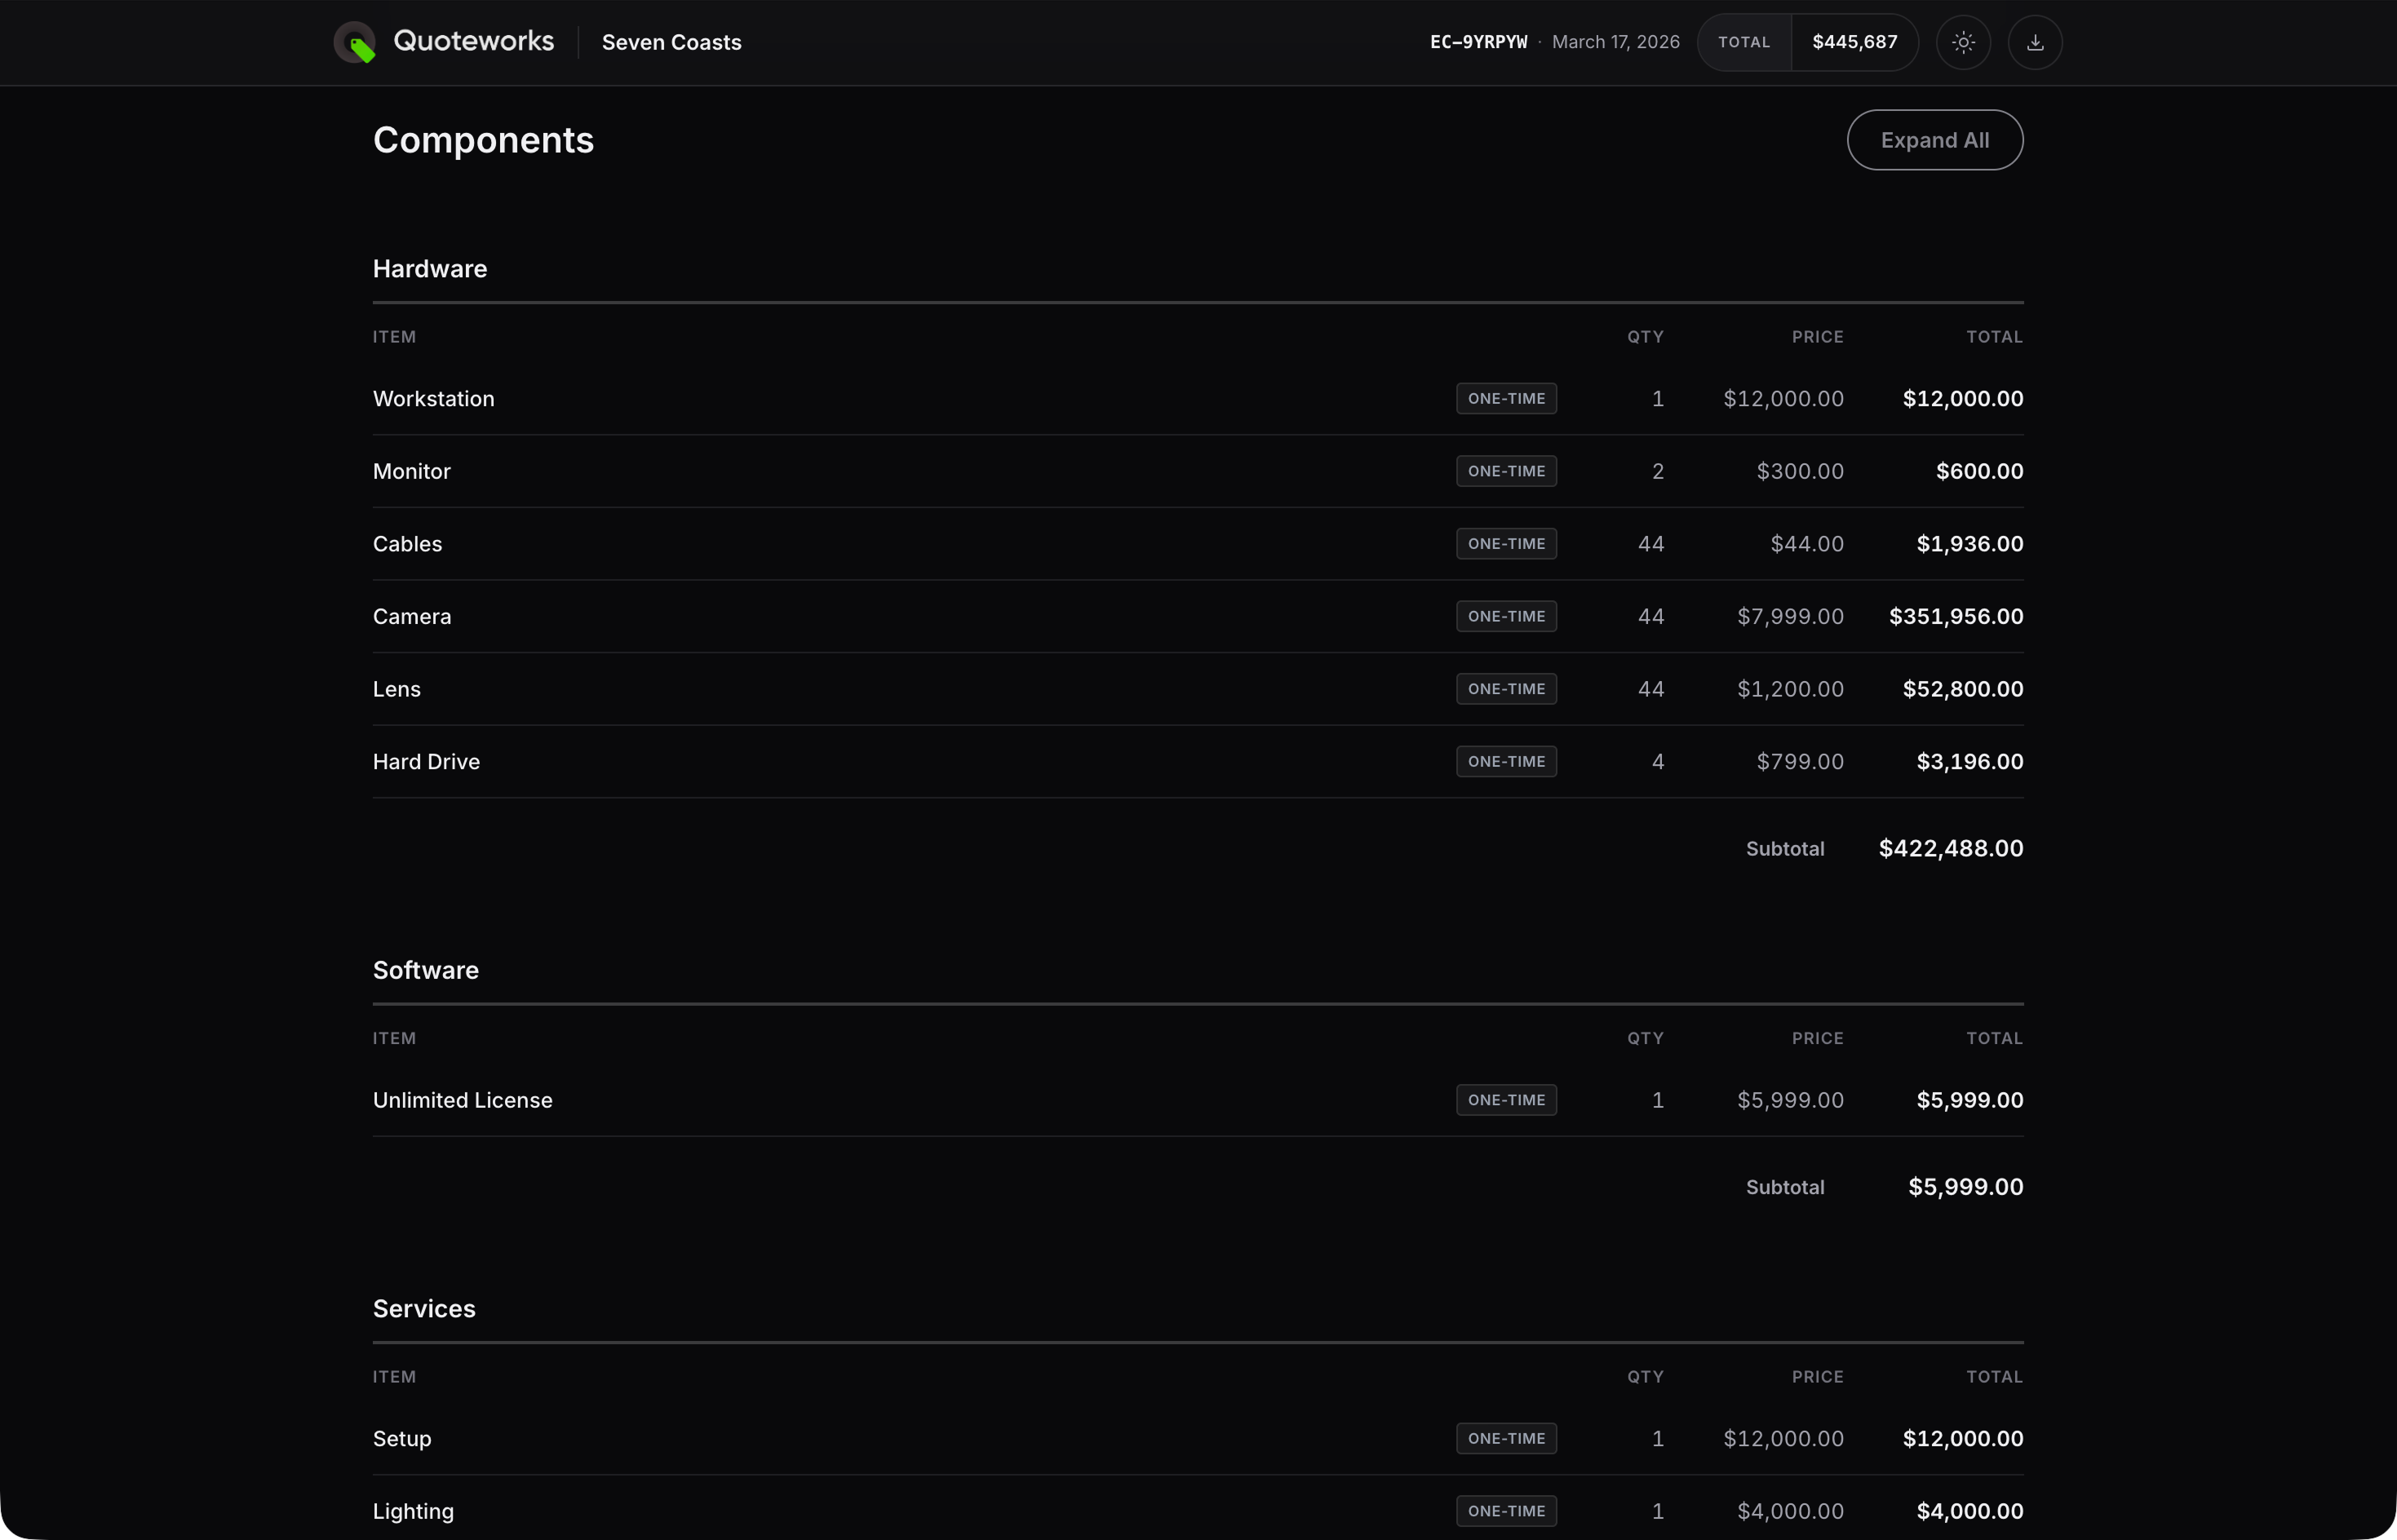Viewport: 2397px width, 1540px height.
Task: Expand the Unlimited License row
Action: coord(462,1100)
